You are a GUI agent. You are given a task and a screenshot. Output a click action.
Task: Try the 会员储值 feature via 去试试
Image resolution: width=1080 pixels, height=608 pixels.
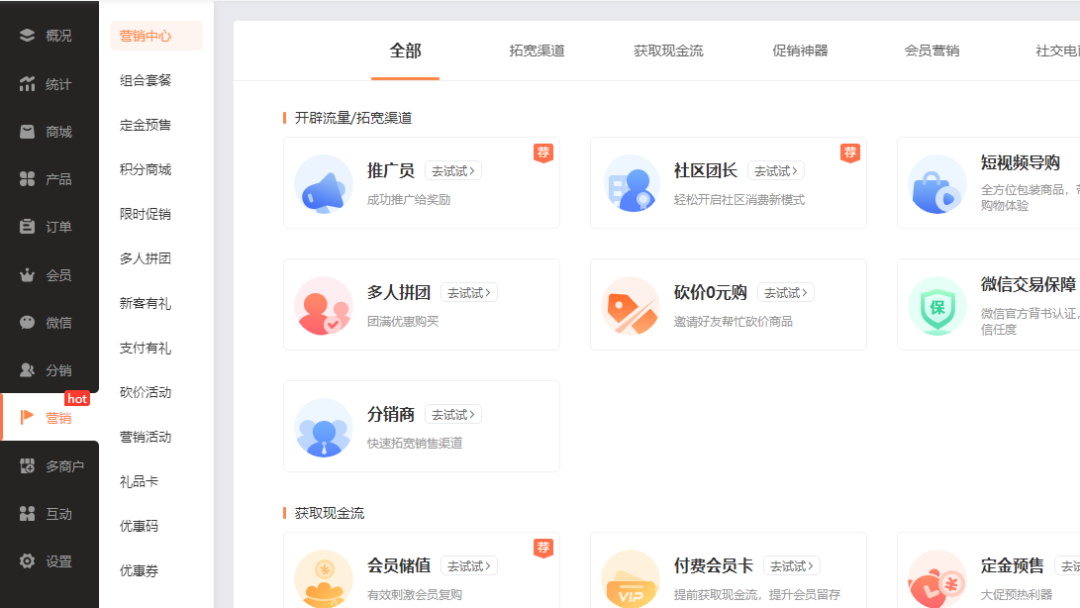(x=469, y=565)
